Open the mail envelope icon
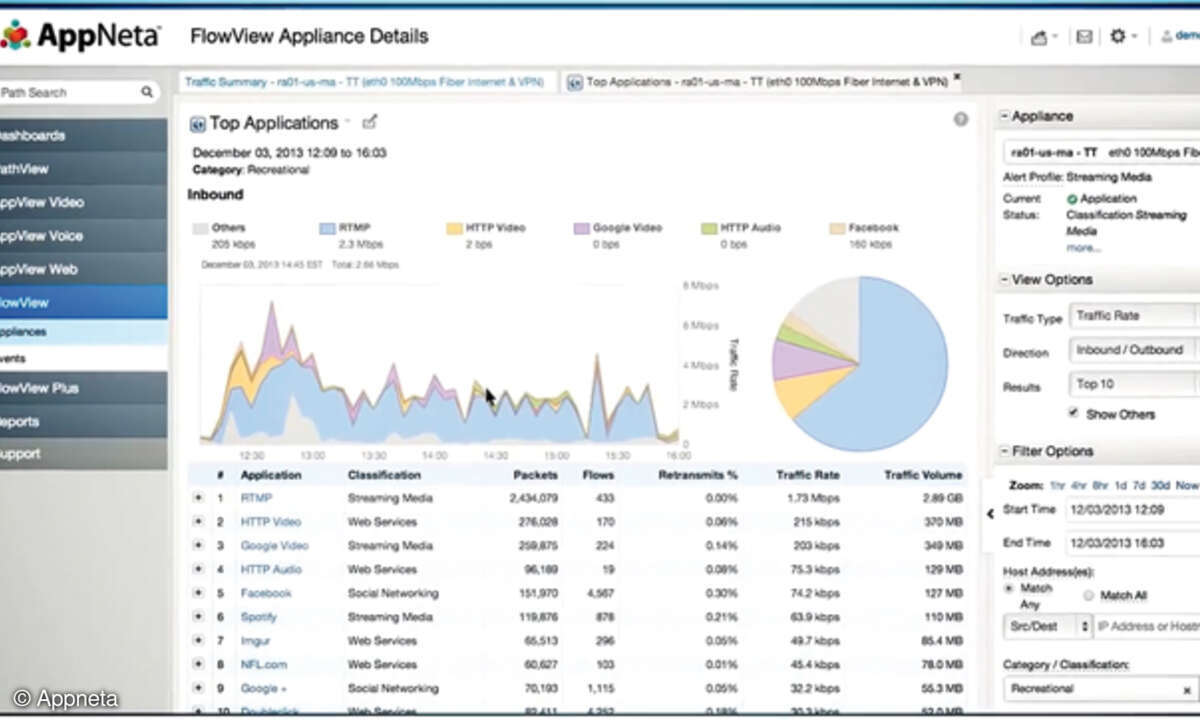The width and height of the screenshot is (1200, 720). [x=1084, y=37]
